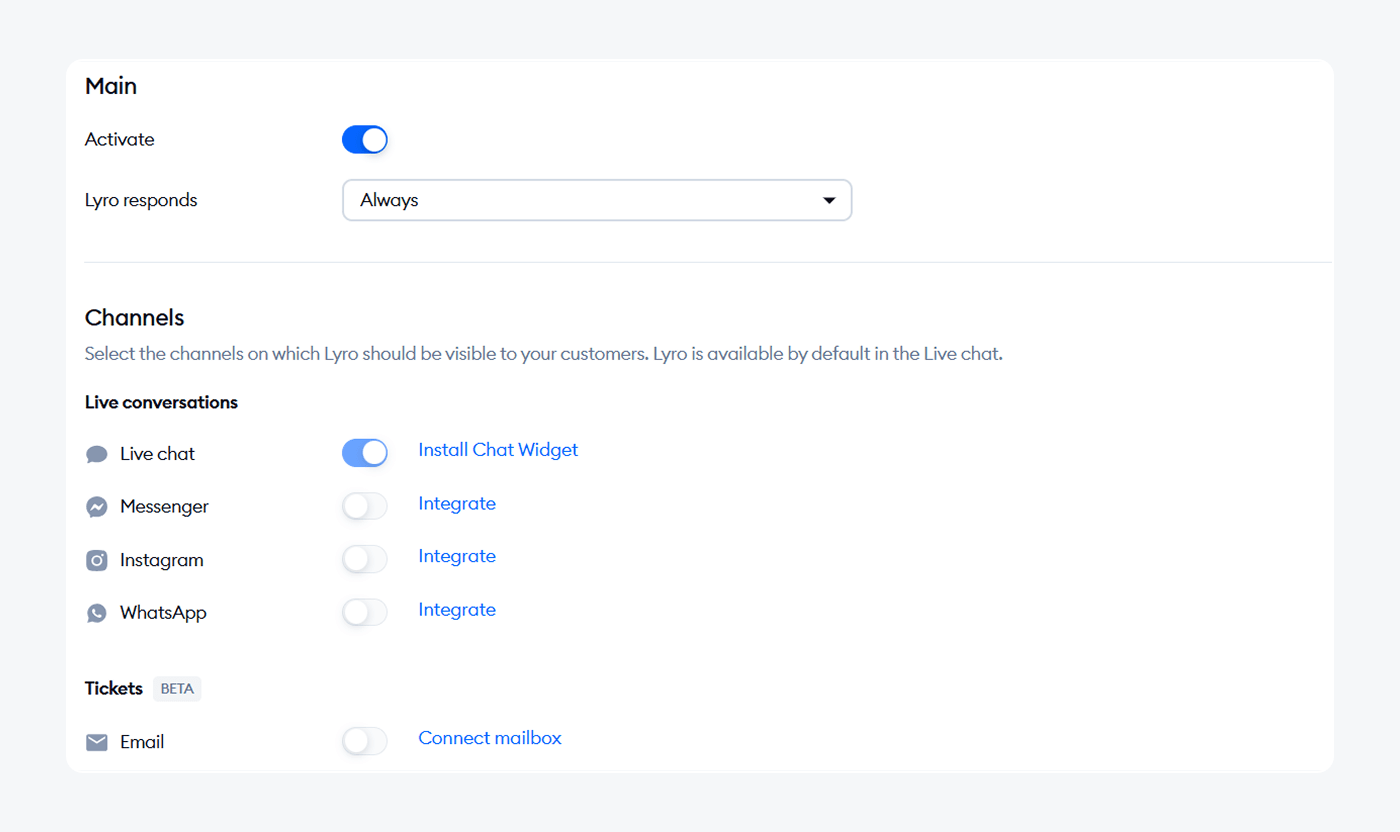The height and width of the screenshot is (832, 1400).
Task: Turn off the Activate toggle
Action: [364, 140]
